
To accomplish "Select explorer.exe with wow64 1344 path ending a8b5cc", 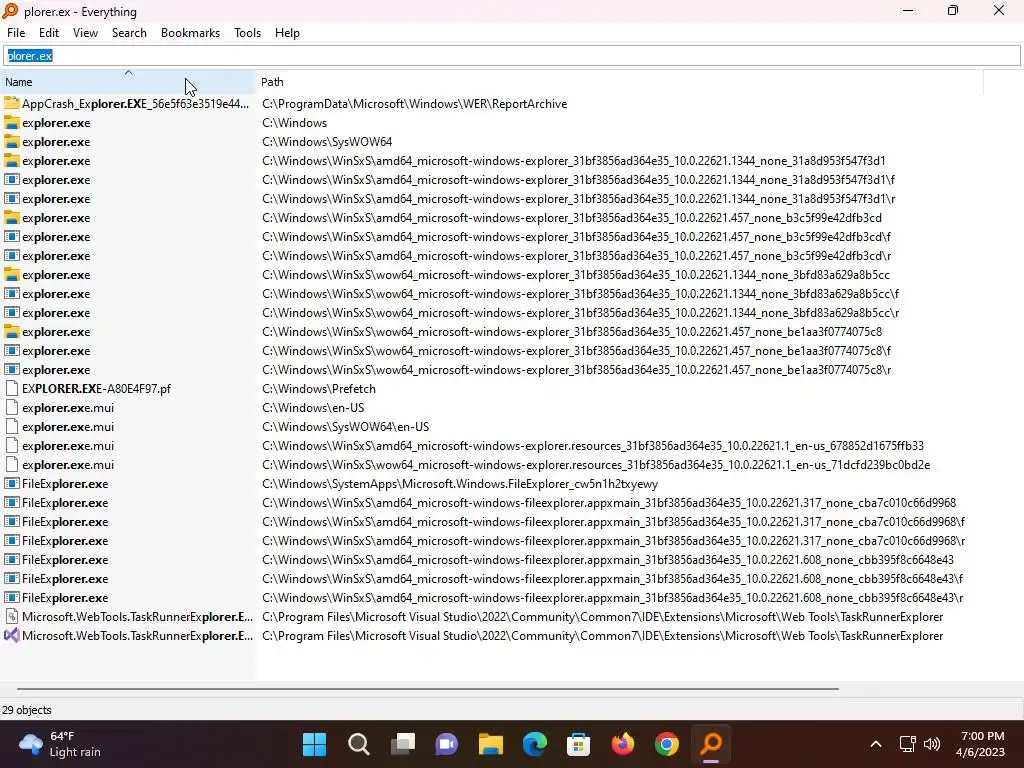I will [x=56, y=274].
